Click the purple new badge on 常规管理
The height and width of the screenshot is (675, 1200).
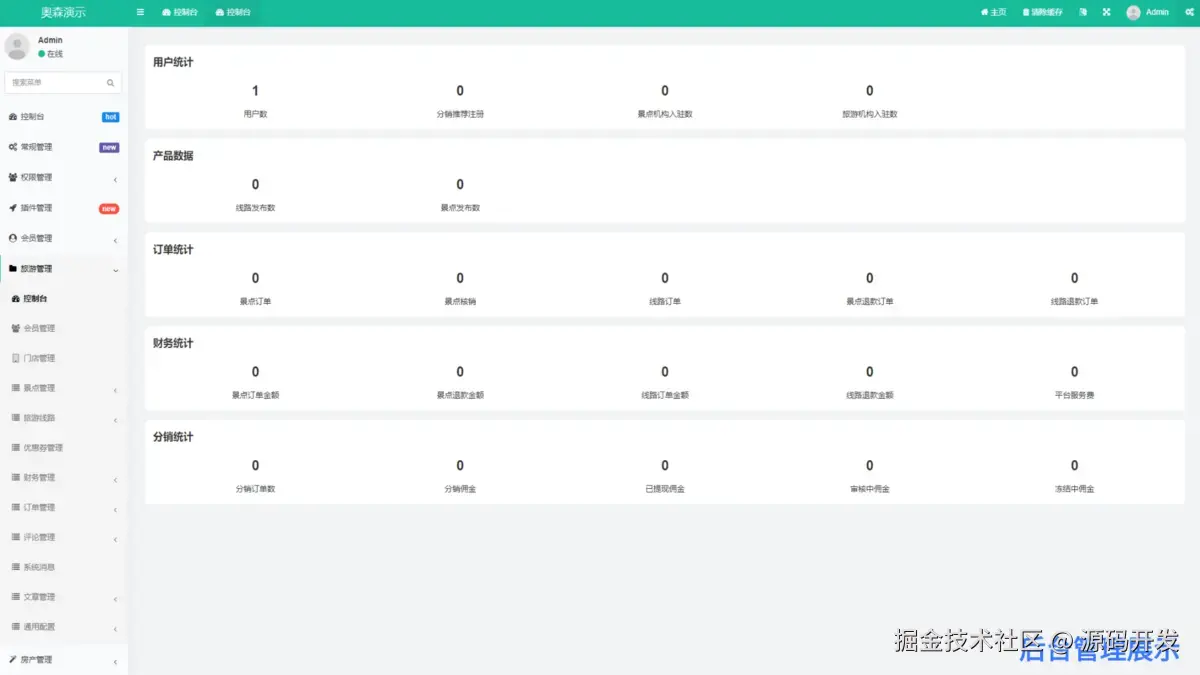point(109,147)
